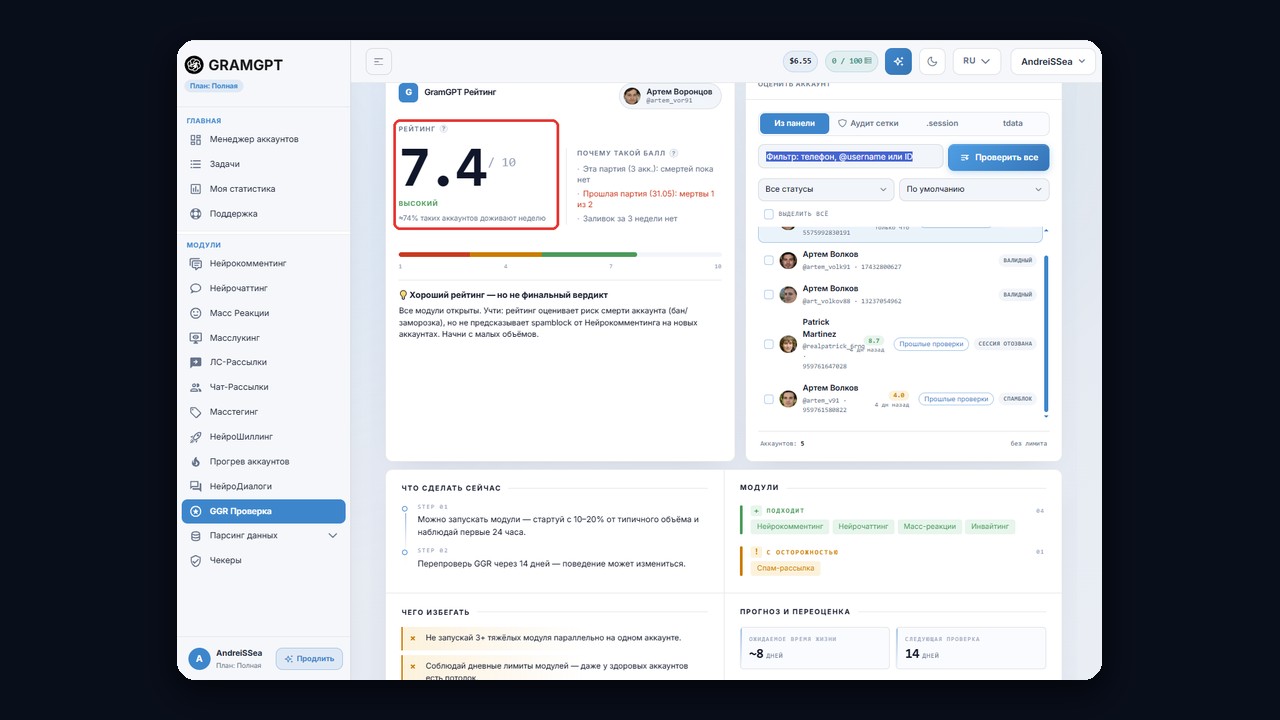Image resolution: width=1280 pixels, height=720 pixels.
Task: Check the @art_volkov88 account checkbox
Action: (768, 295)
